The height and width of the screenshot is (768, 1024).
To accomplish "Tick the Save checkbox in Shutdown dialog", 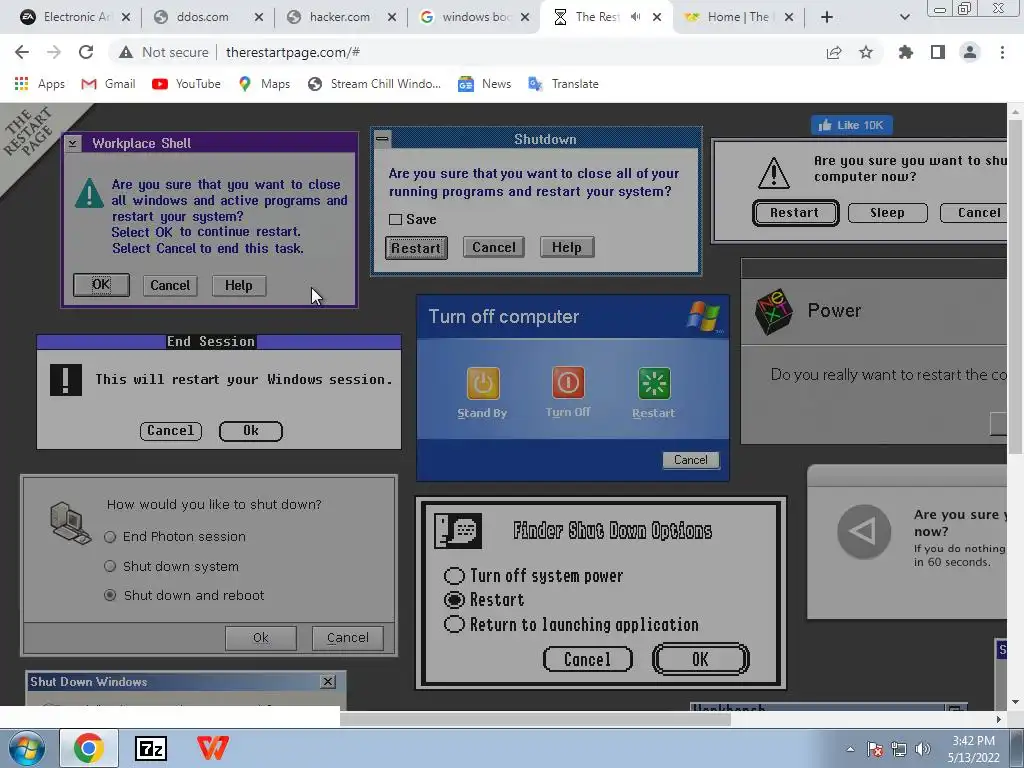I will 395,219.
